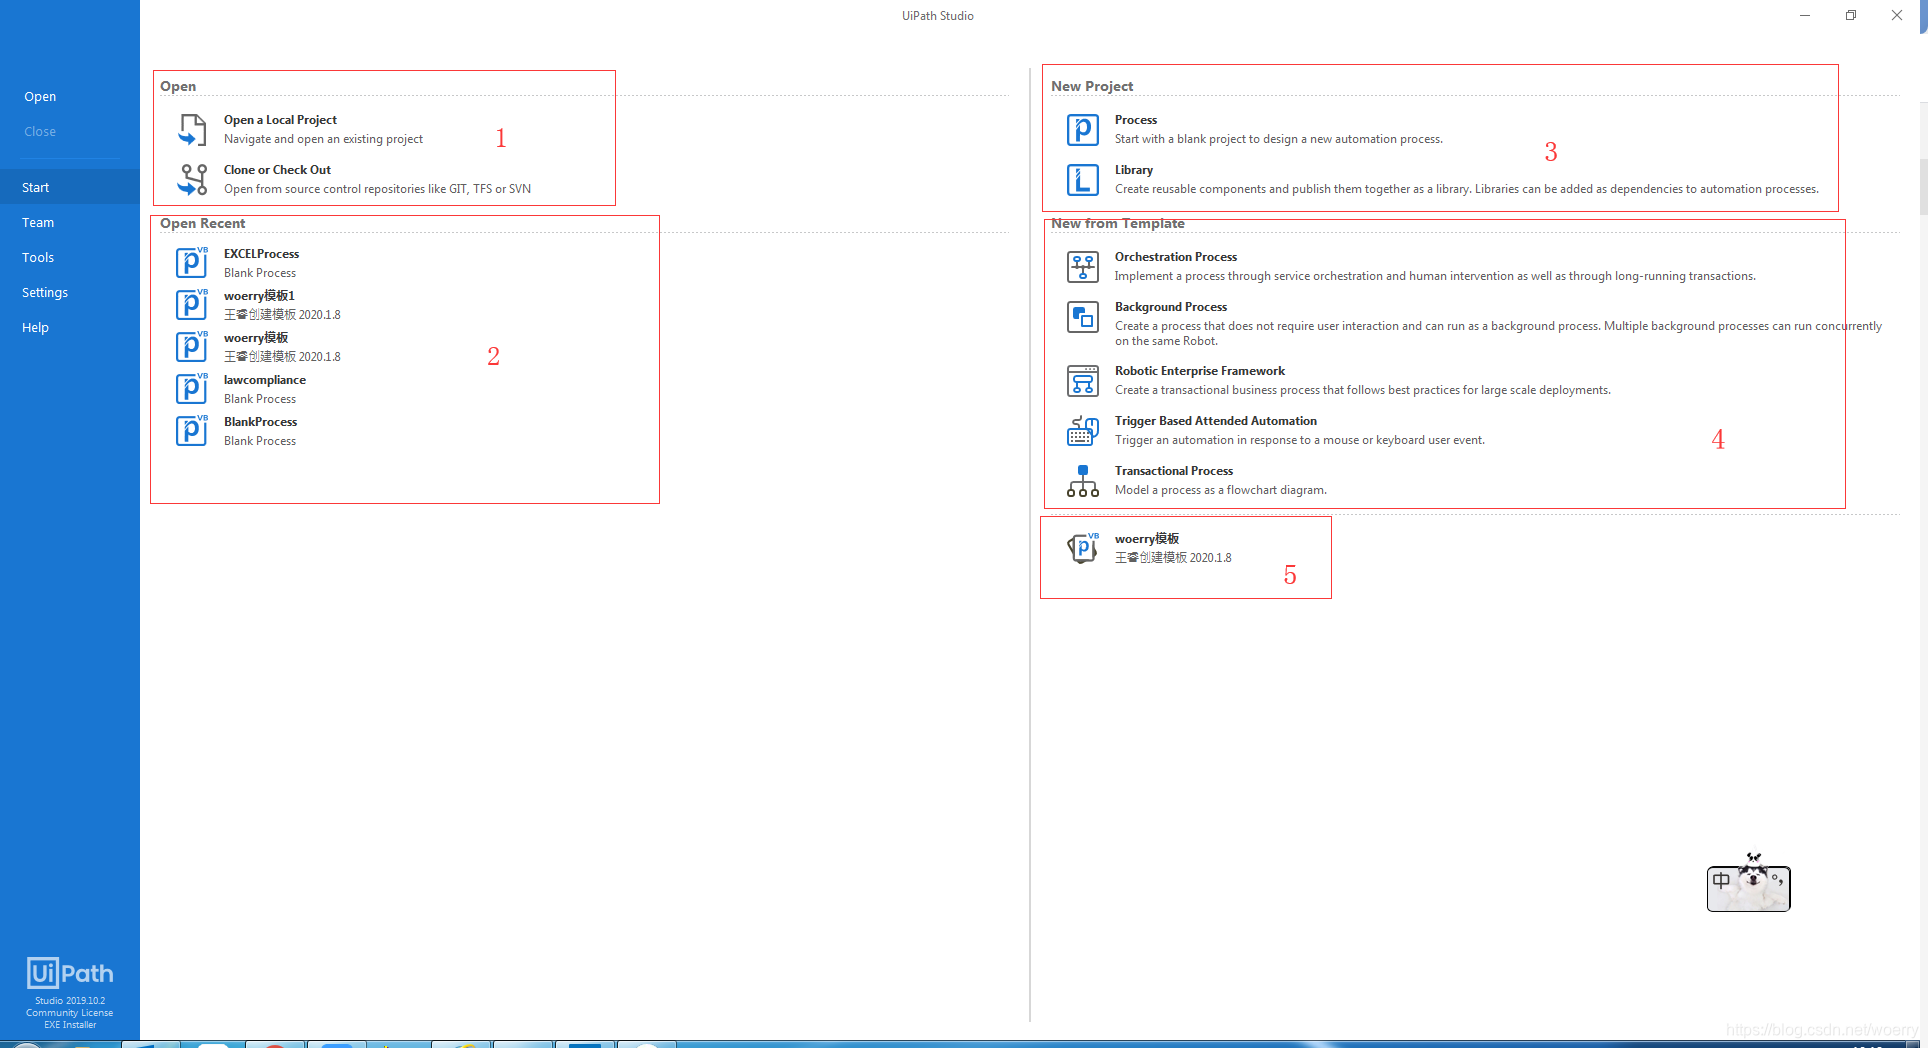The image size is (1928, 1048).
Task: Click the Clone or Check Out icon
Action: [x=192, y=180]
